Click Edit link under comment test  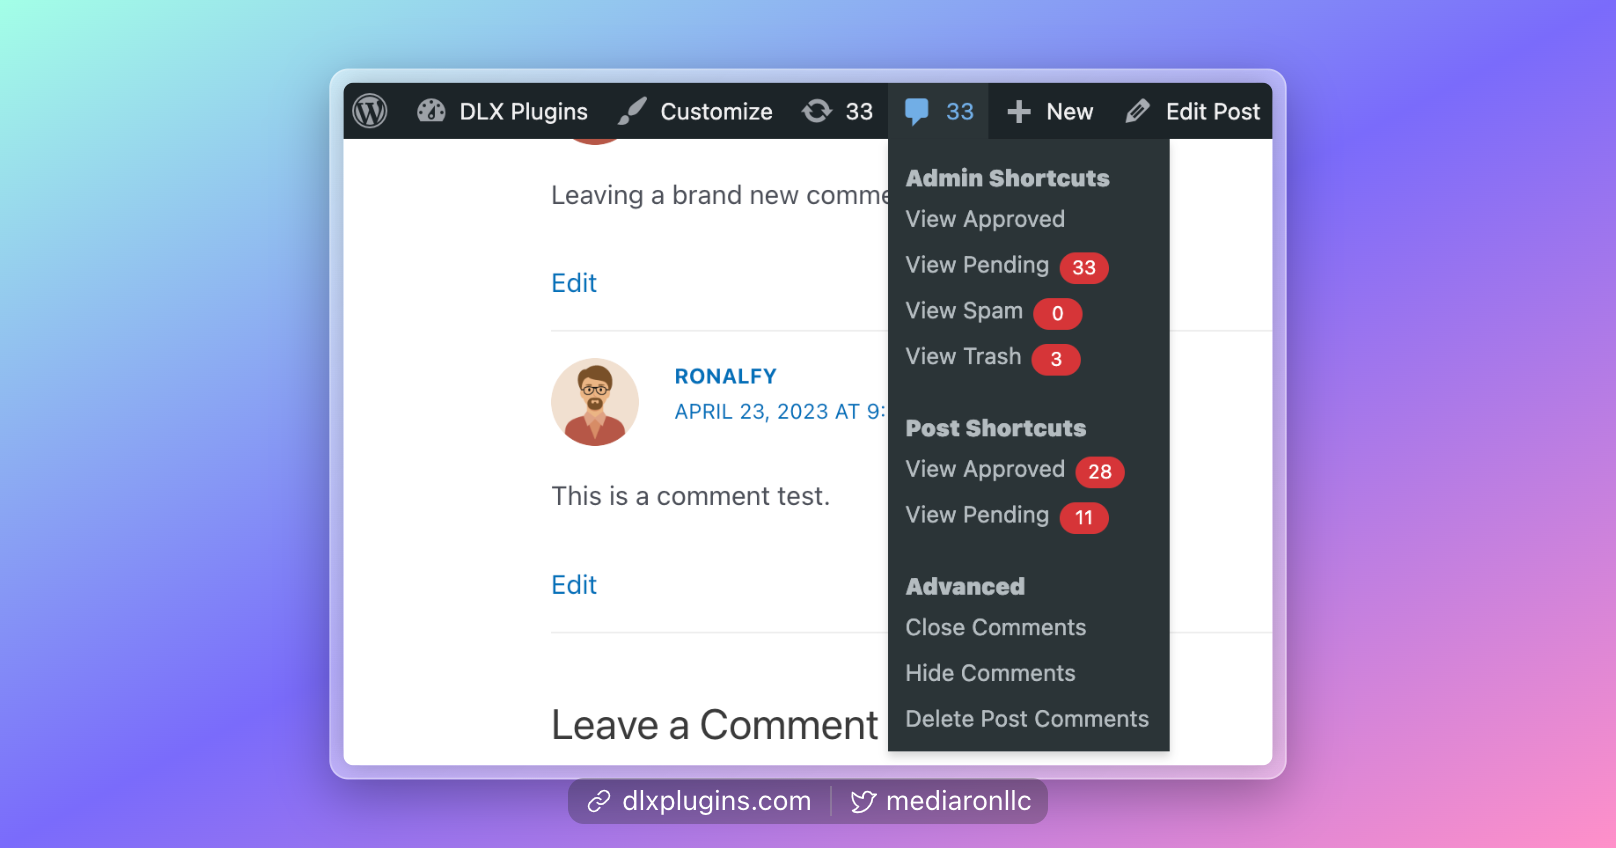[574, 585]
